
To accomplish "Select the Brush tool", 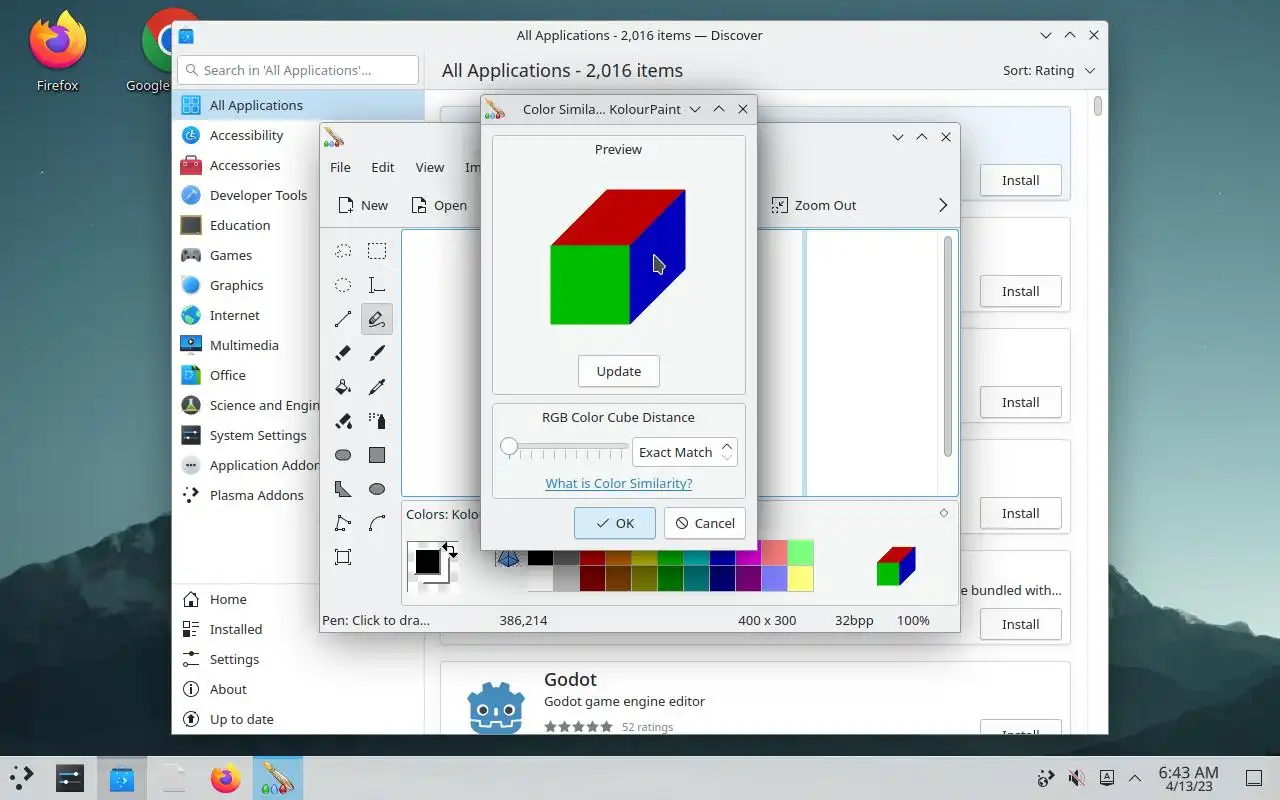I will click(x=377, y=353).
